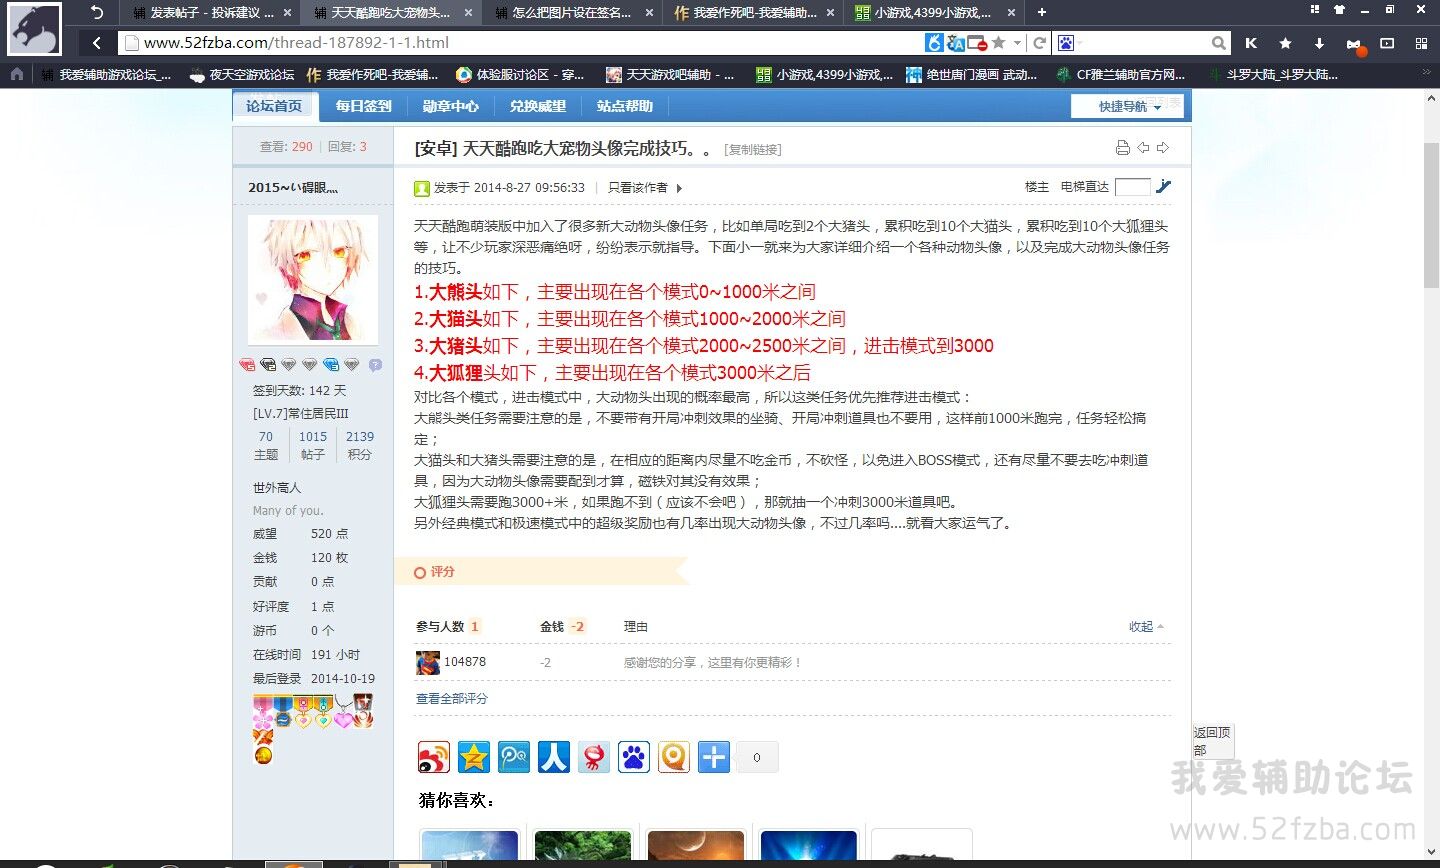Toggle the ad-block icon in address bar
This screenshot has height=868, width=1440.
[x=977, y=43]
